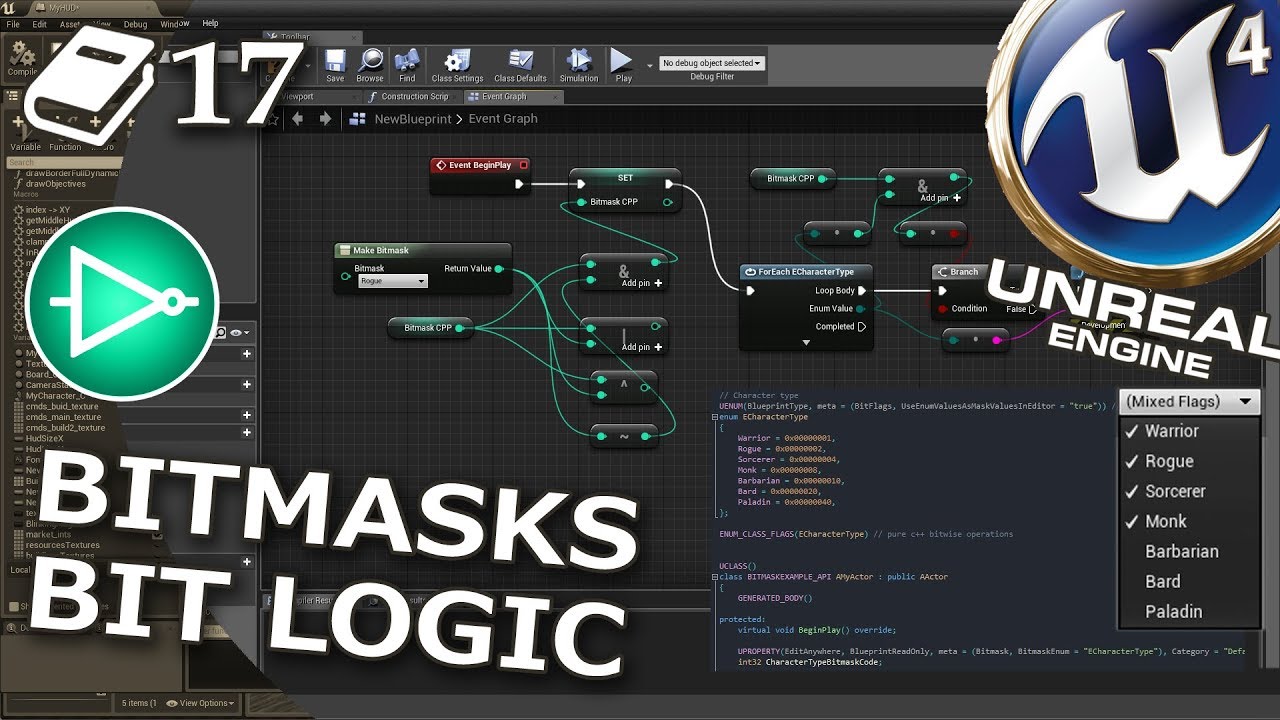
Task: Click the SET node header
Action: 625,178
